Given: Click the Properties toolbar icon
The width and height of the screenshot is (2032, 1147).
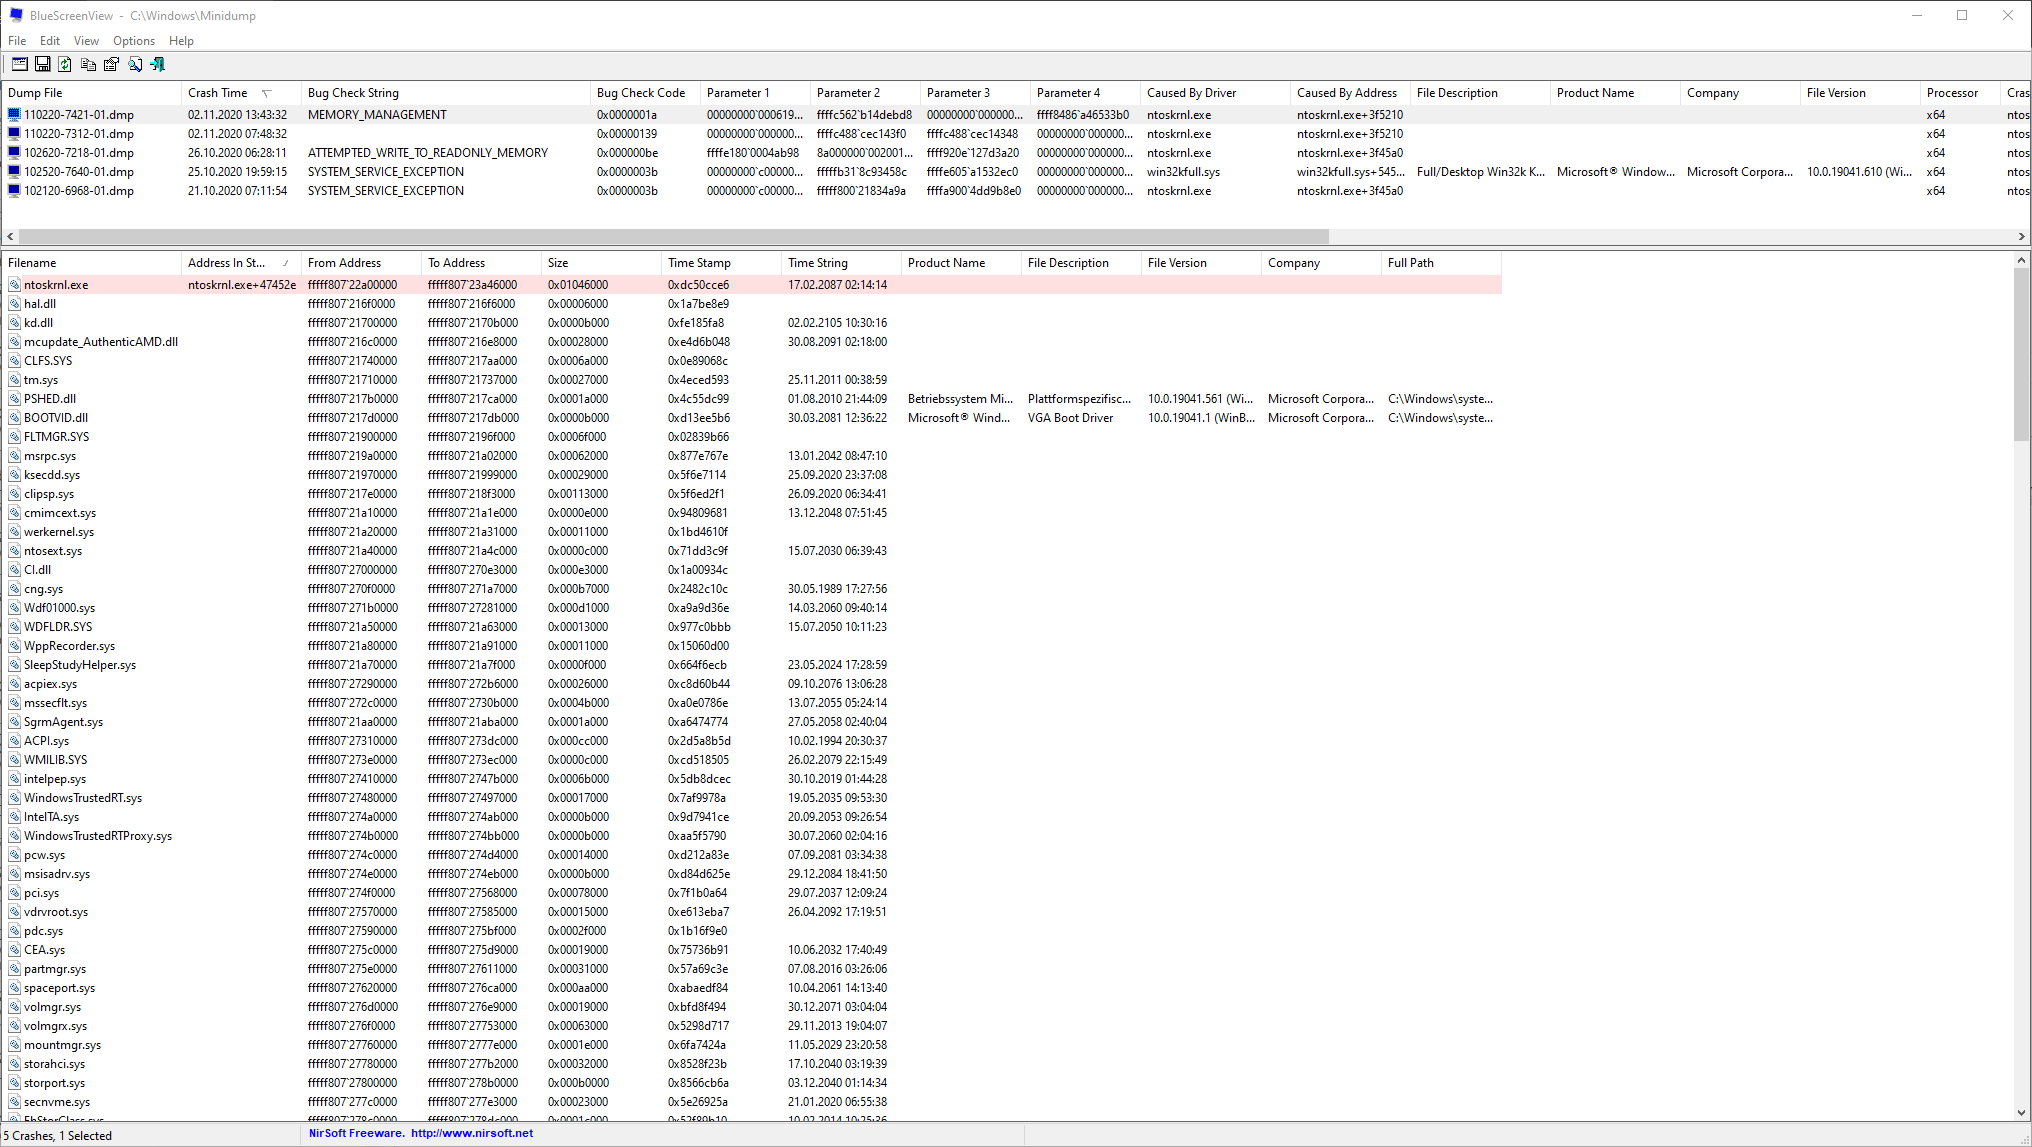Looking at the screenshot, I should tap(111, 64).
